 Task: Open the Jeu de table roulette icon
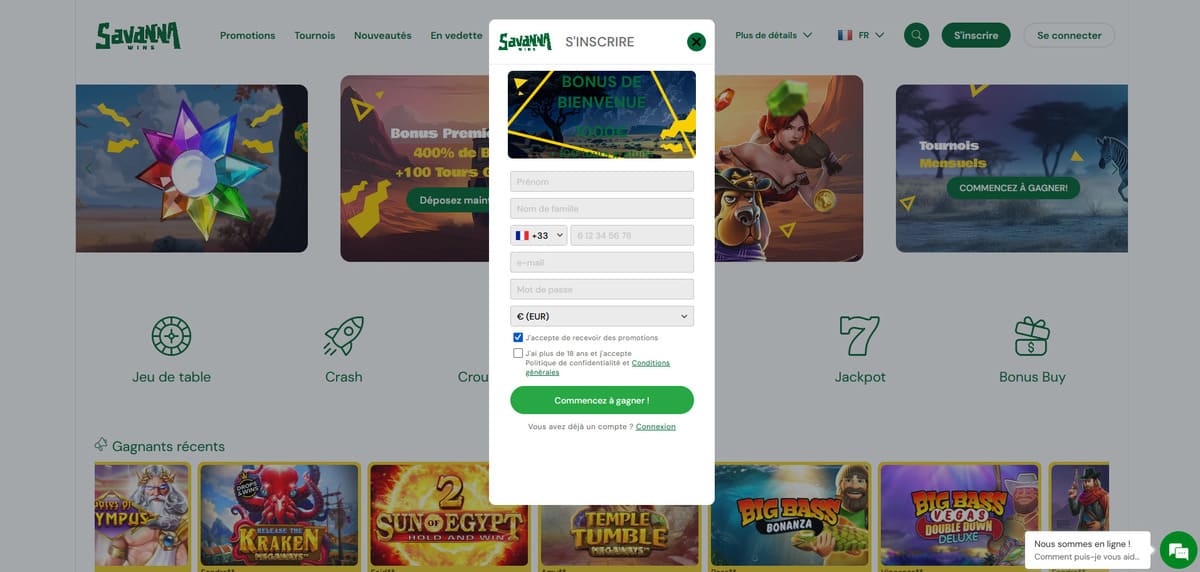[x=171, y=337]
